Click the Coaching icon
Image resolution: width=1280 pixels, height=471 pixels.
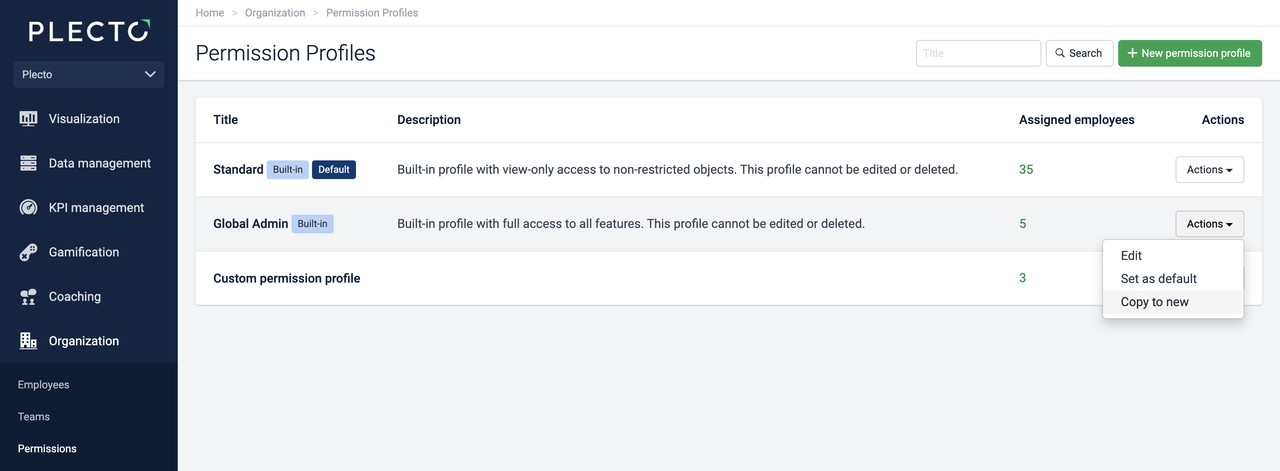pyautogui.click(x=29, y=297)
